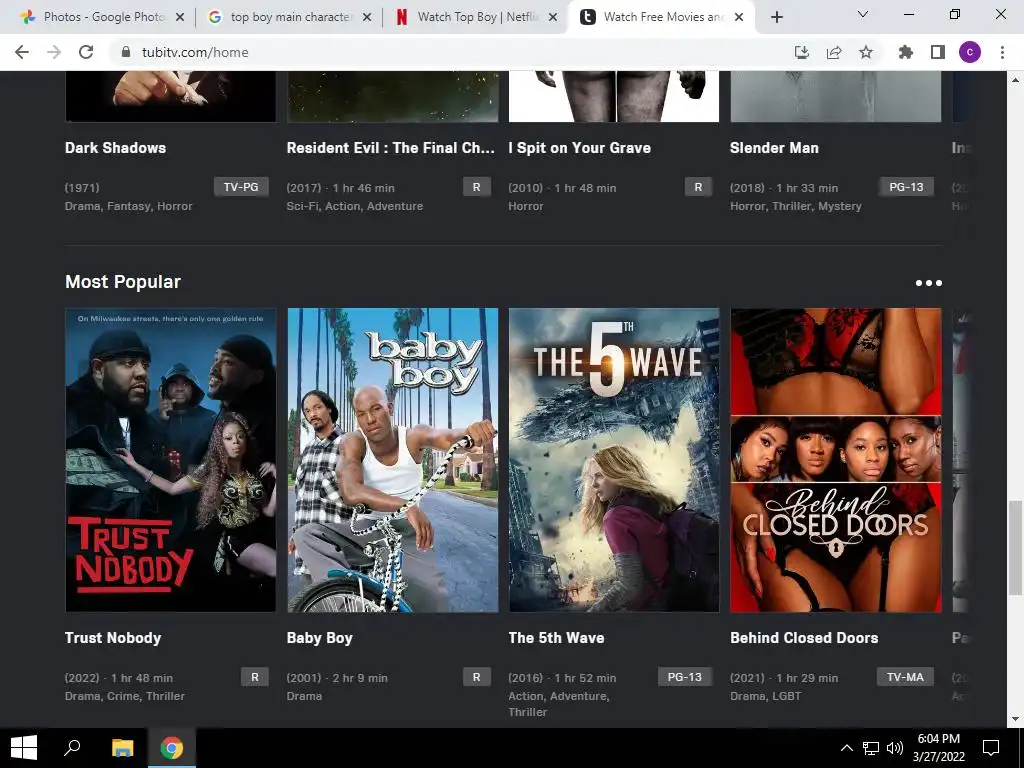The height and width of the screenshot is (768, 1024).
Task: Click the Baby Boy title link
Action: [x=319, y=638]
